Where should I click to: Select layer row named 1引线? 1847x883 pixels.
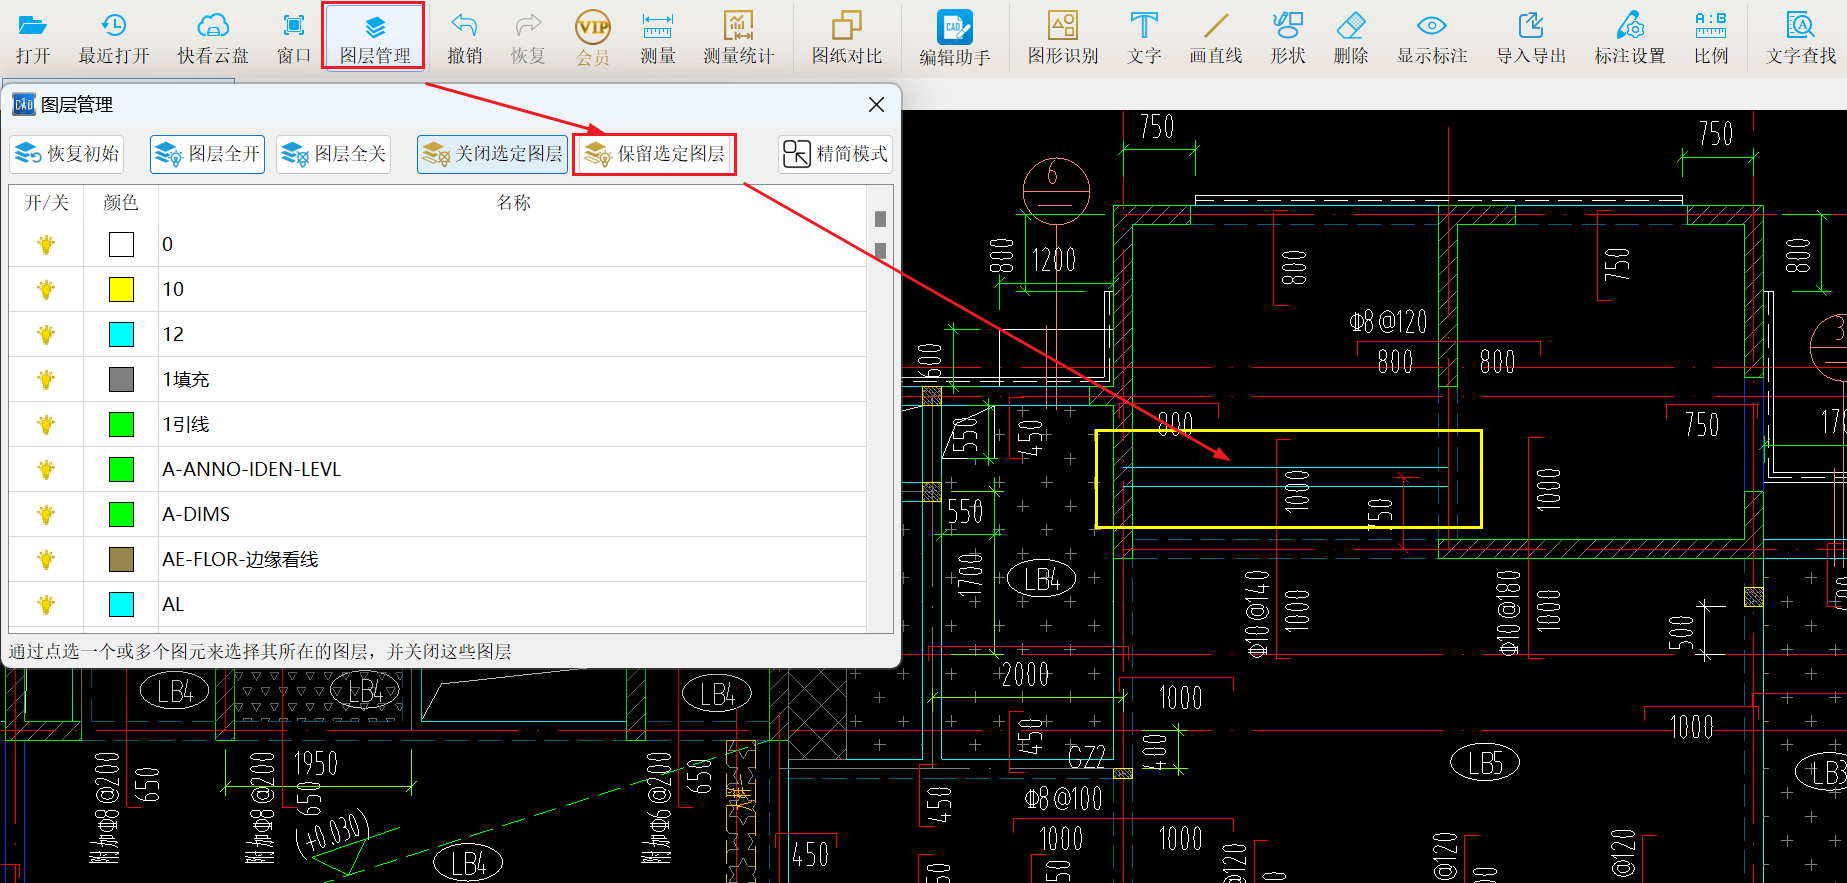(x=438, y=424)
